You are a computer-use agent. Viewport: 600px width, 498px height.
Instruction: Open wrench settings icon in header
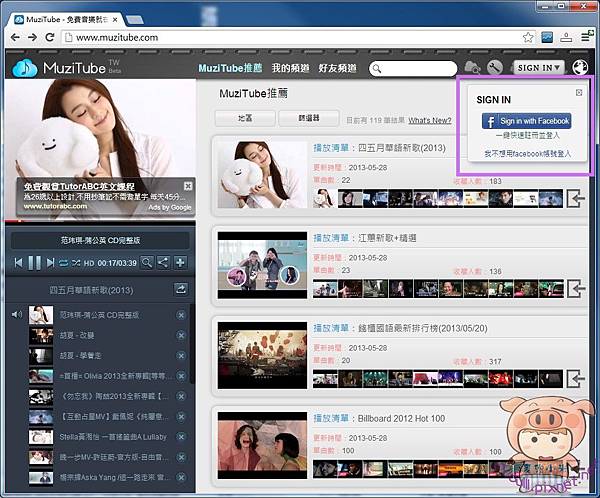coord(495,68)
